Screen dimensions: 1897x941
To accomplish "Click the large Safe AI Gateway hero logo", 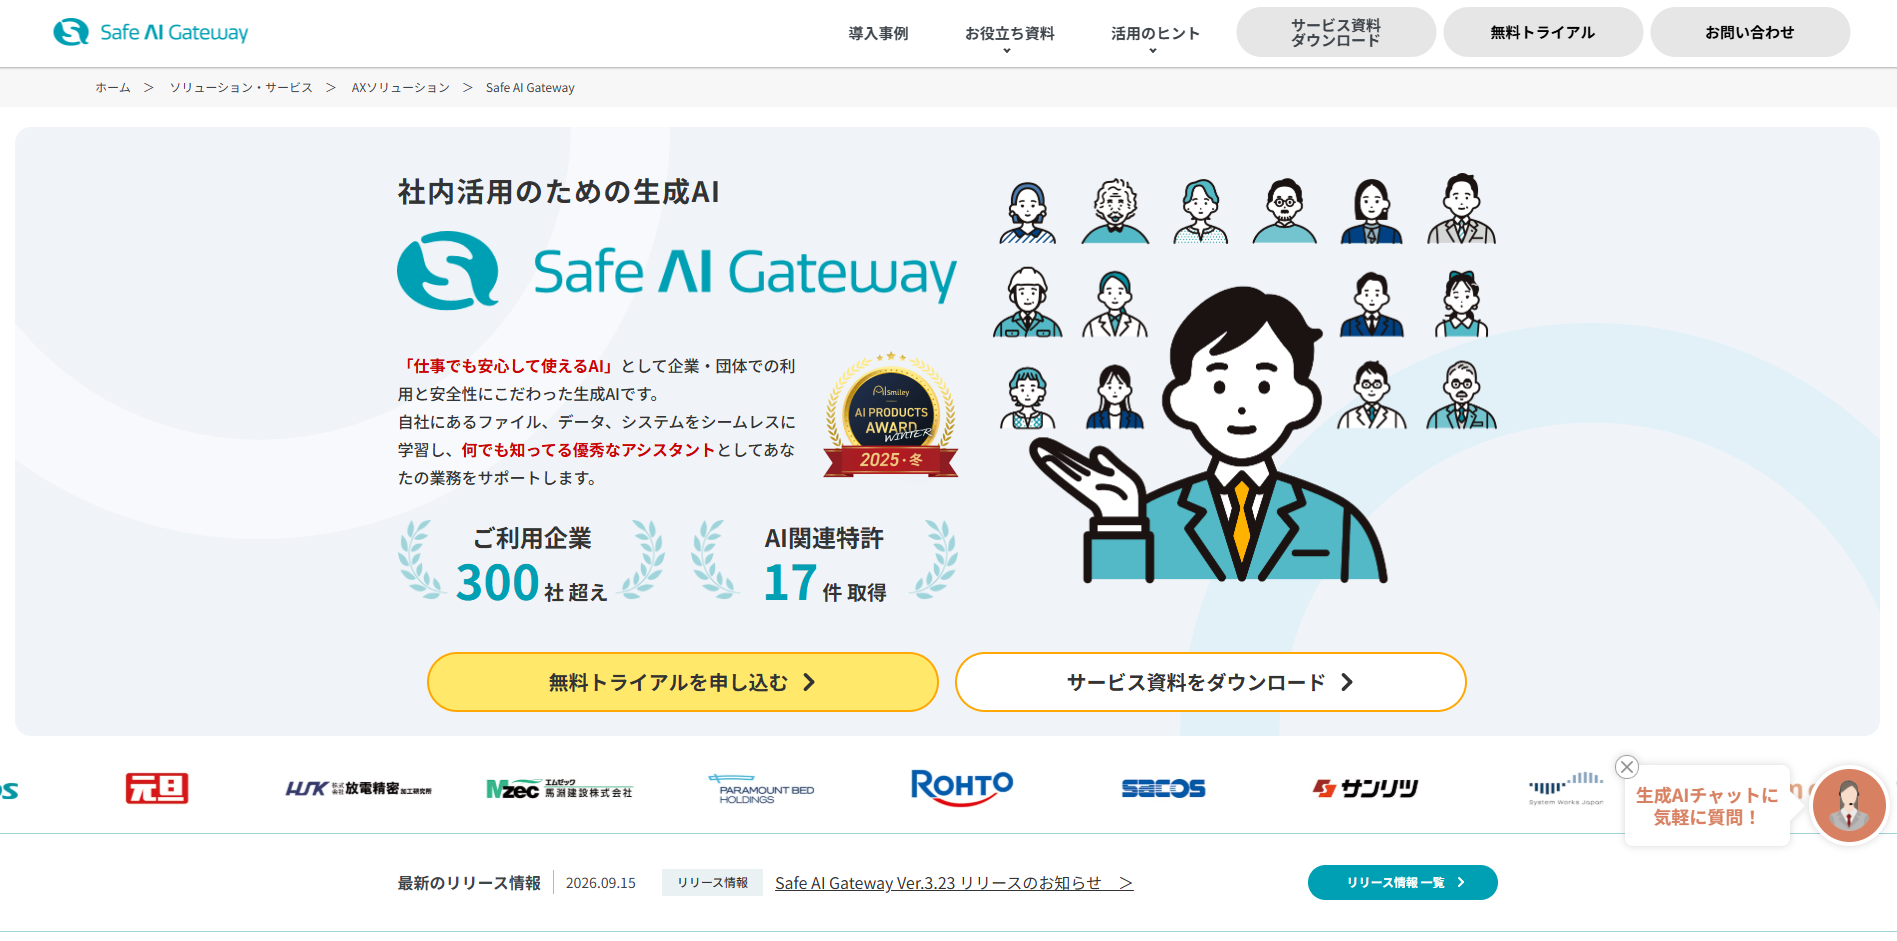I will point(677,271).
